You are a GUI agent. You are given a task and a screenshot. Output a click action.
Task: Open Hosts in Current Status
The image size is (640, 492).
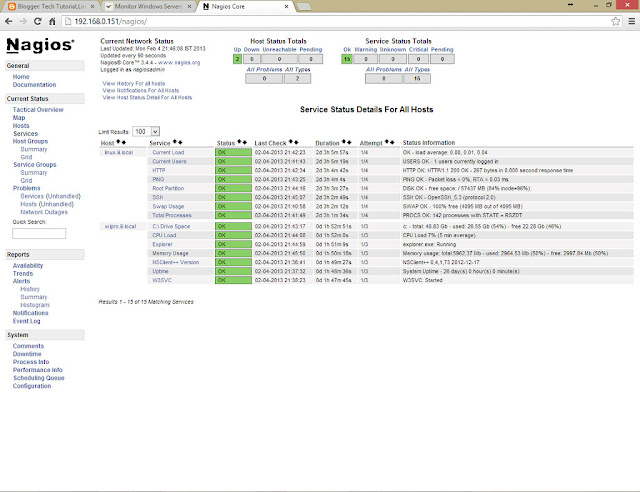pyautogui.click(x=21, y=126)
